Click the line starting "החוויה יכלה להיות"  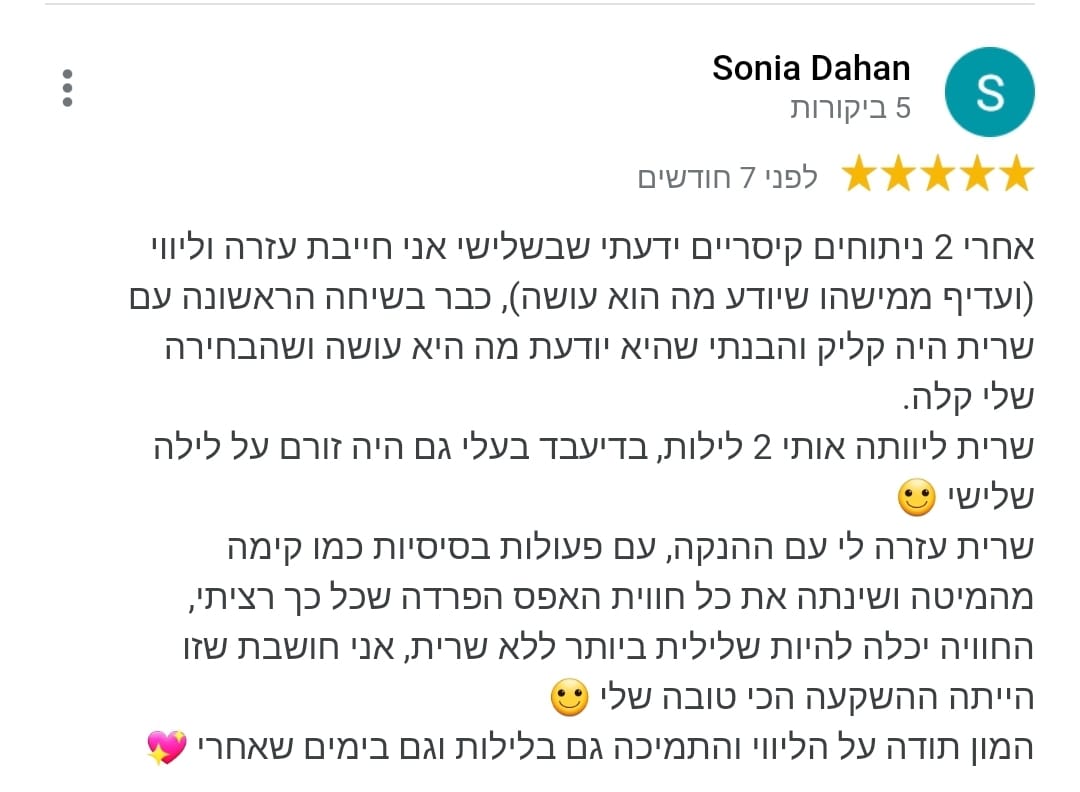pos(592,648)
